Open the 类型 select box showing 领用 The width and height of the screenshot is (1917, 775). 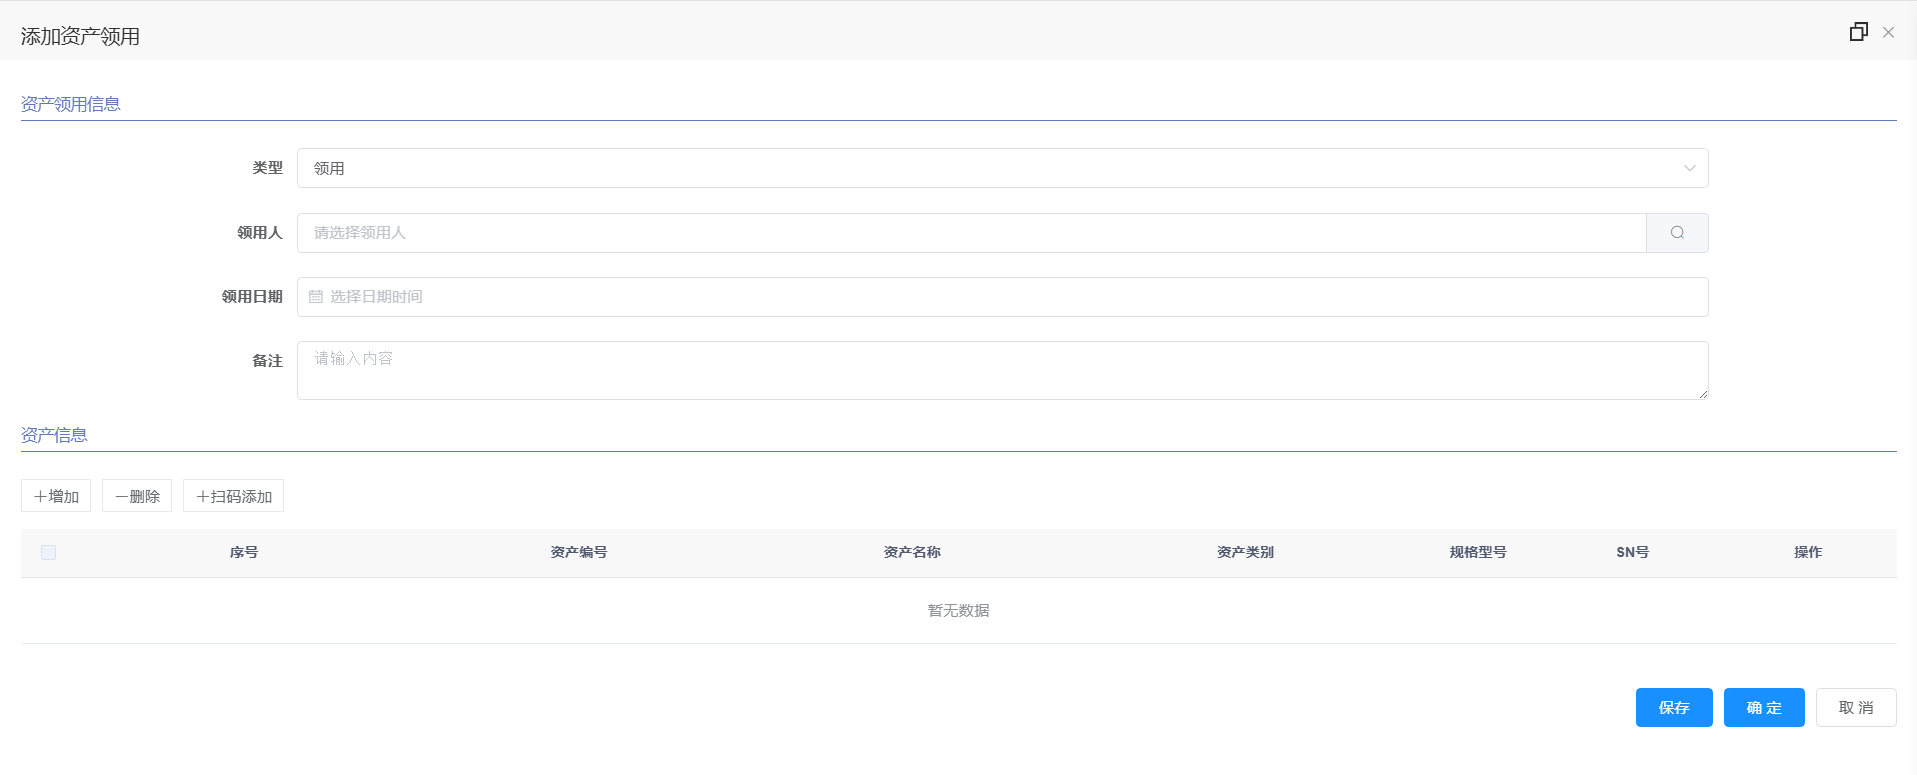click(1002, 168)
